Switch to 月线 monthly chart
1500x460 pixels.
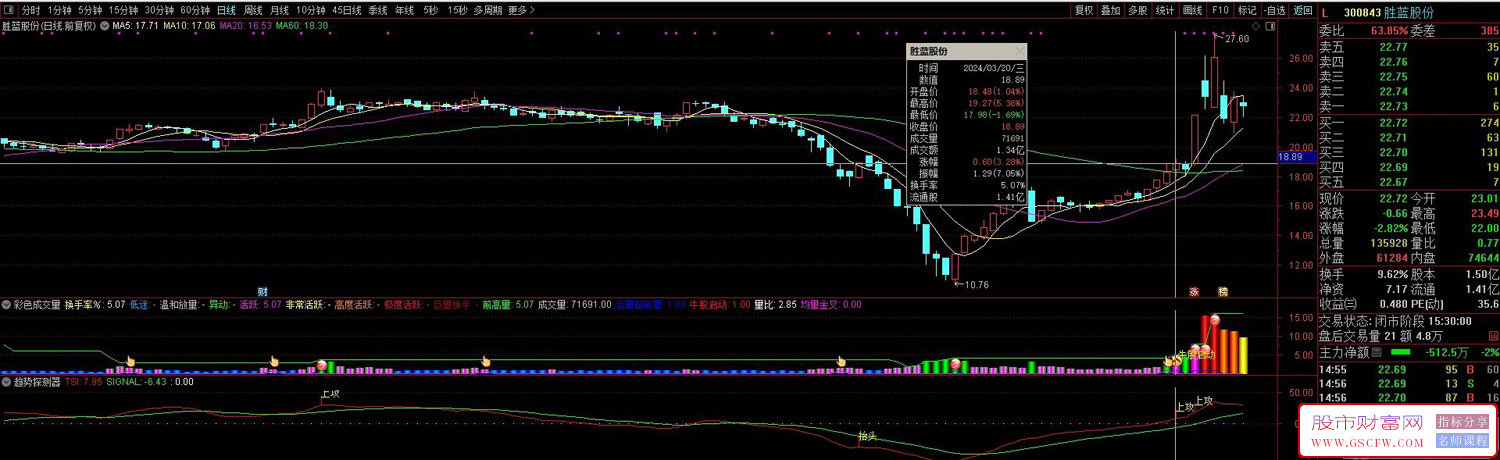279,10
